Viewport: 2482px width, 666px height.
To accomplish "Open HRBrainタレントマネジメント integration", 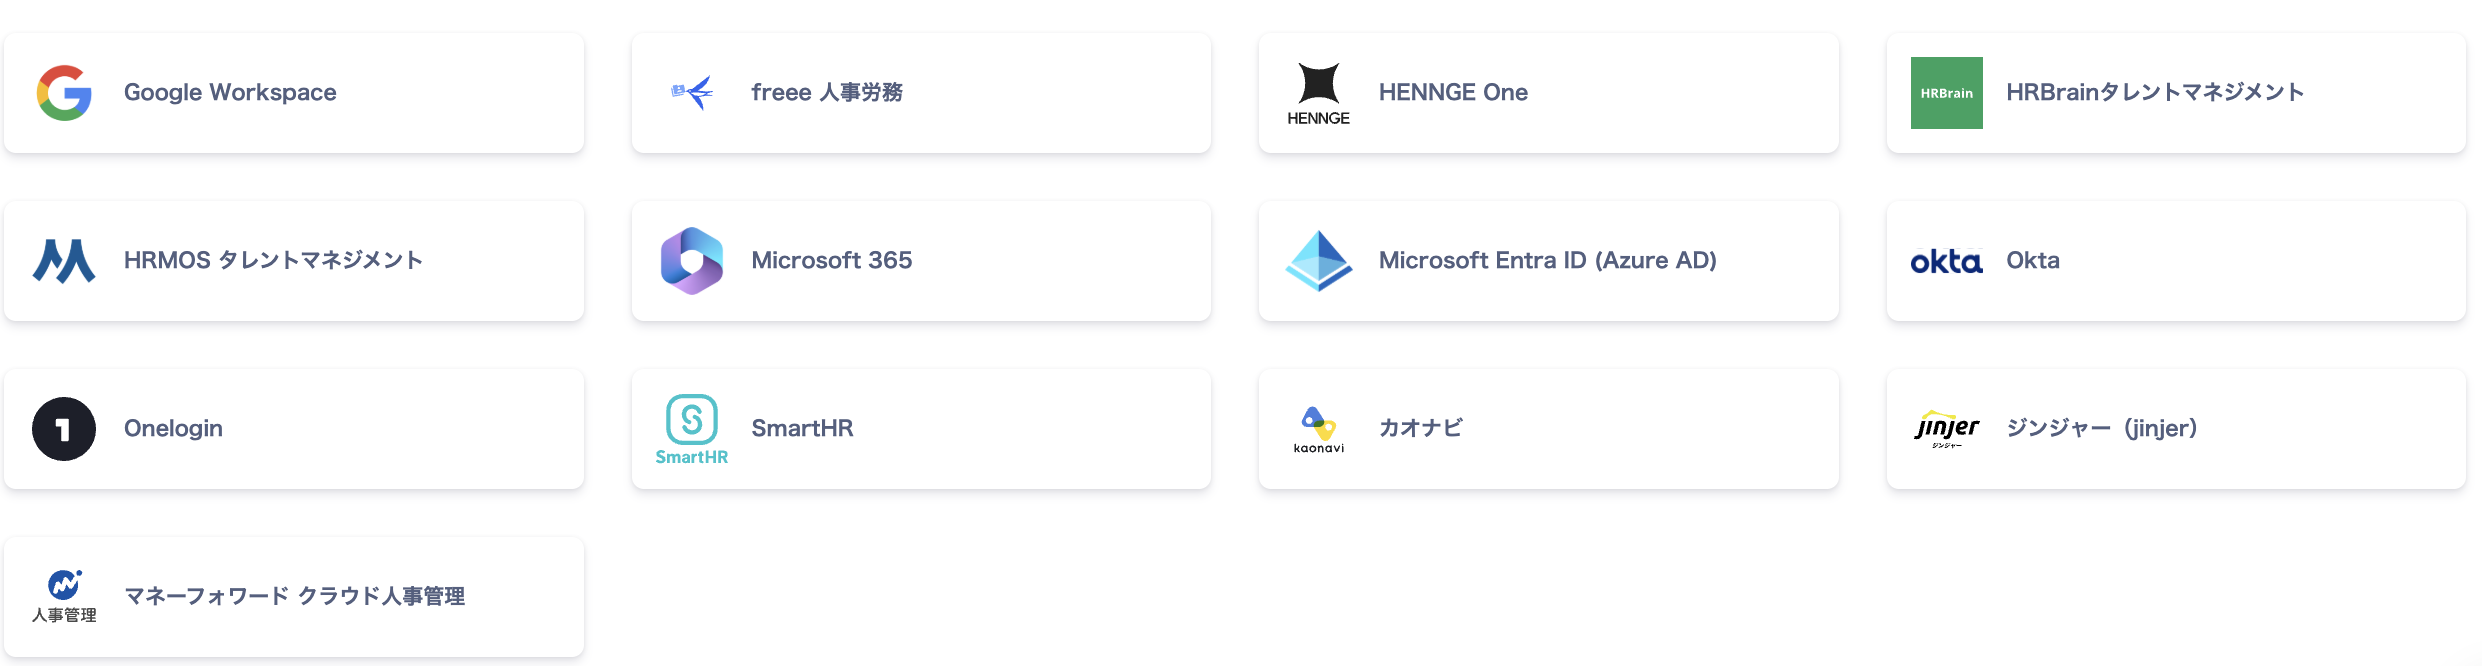I will pos(2155,93).
